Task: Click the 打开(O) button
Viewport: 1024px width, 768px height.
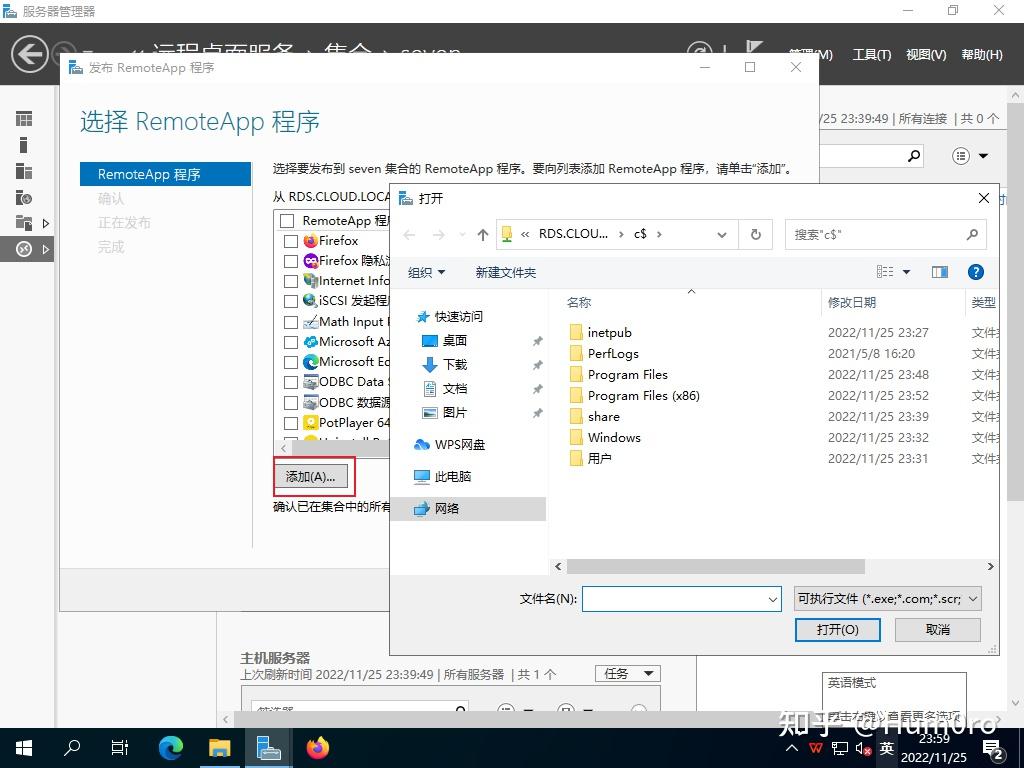Action: click(837, 630)
